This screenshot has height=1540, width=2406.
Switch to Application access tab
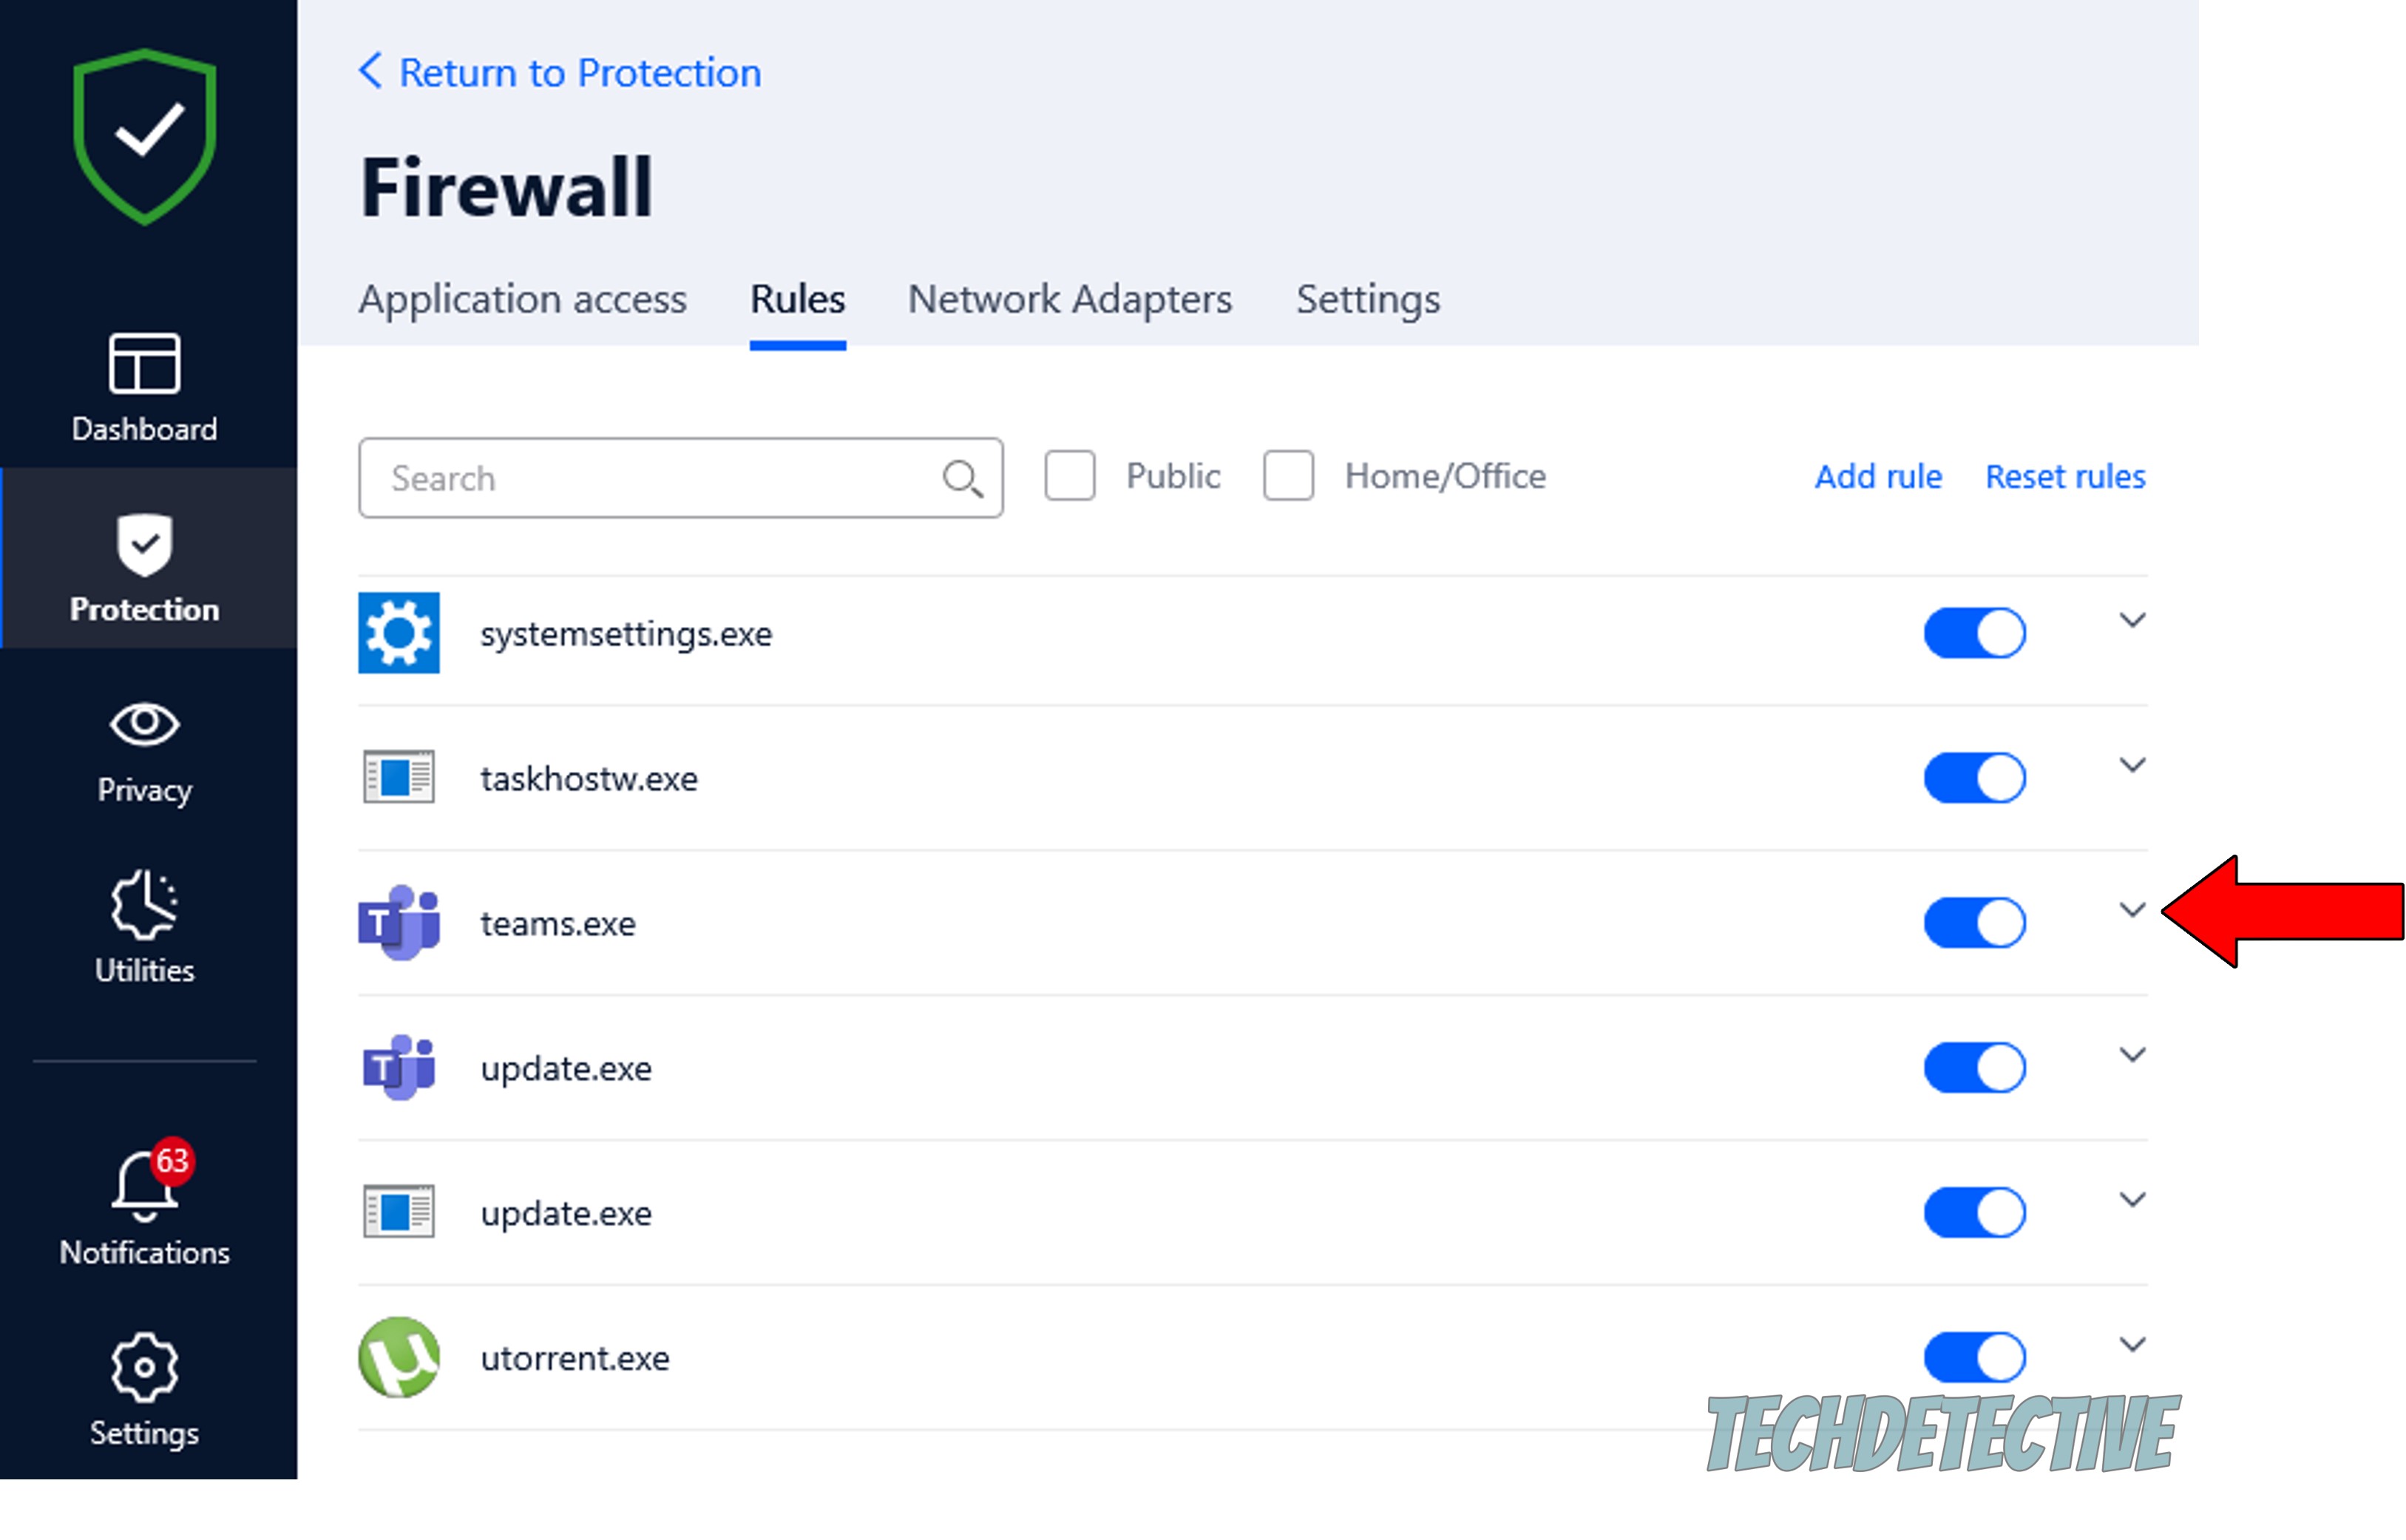coord(524,298)
